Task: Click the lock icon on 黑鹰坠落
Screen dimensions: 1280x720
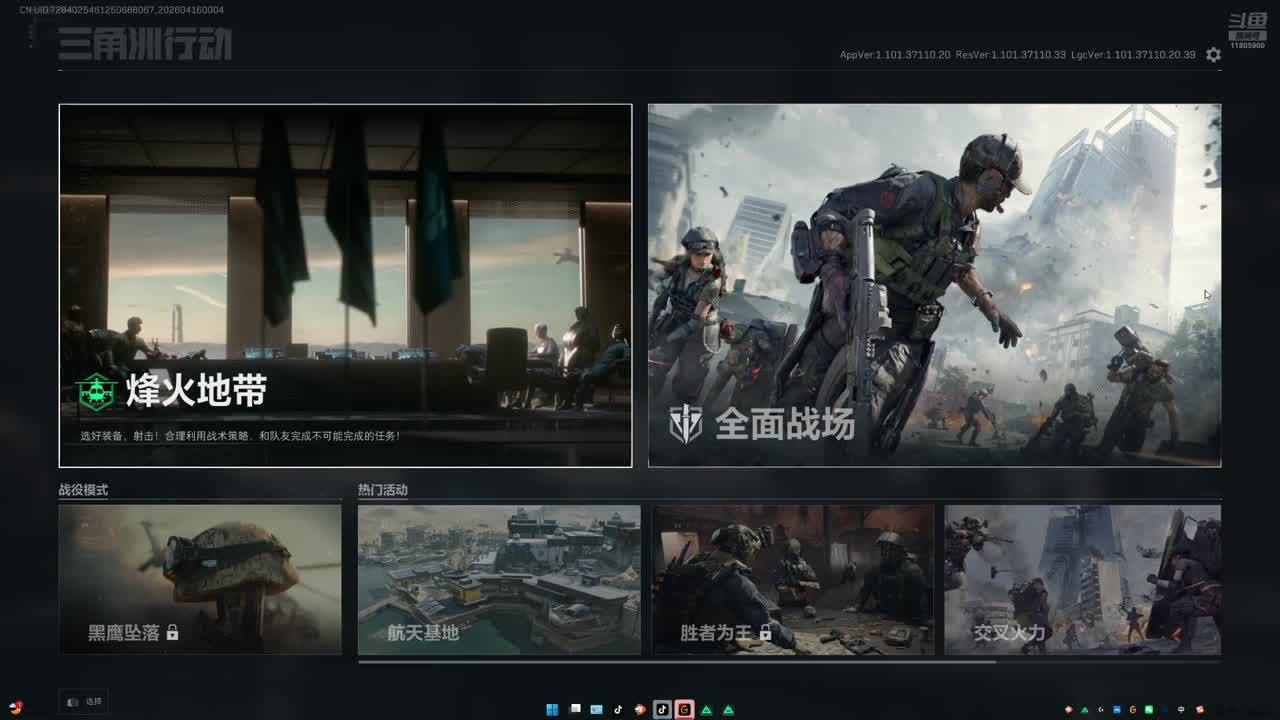Action: (172, 633)
